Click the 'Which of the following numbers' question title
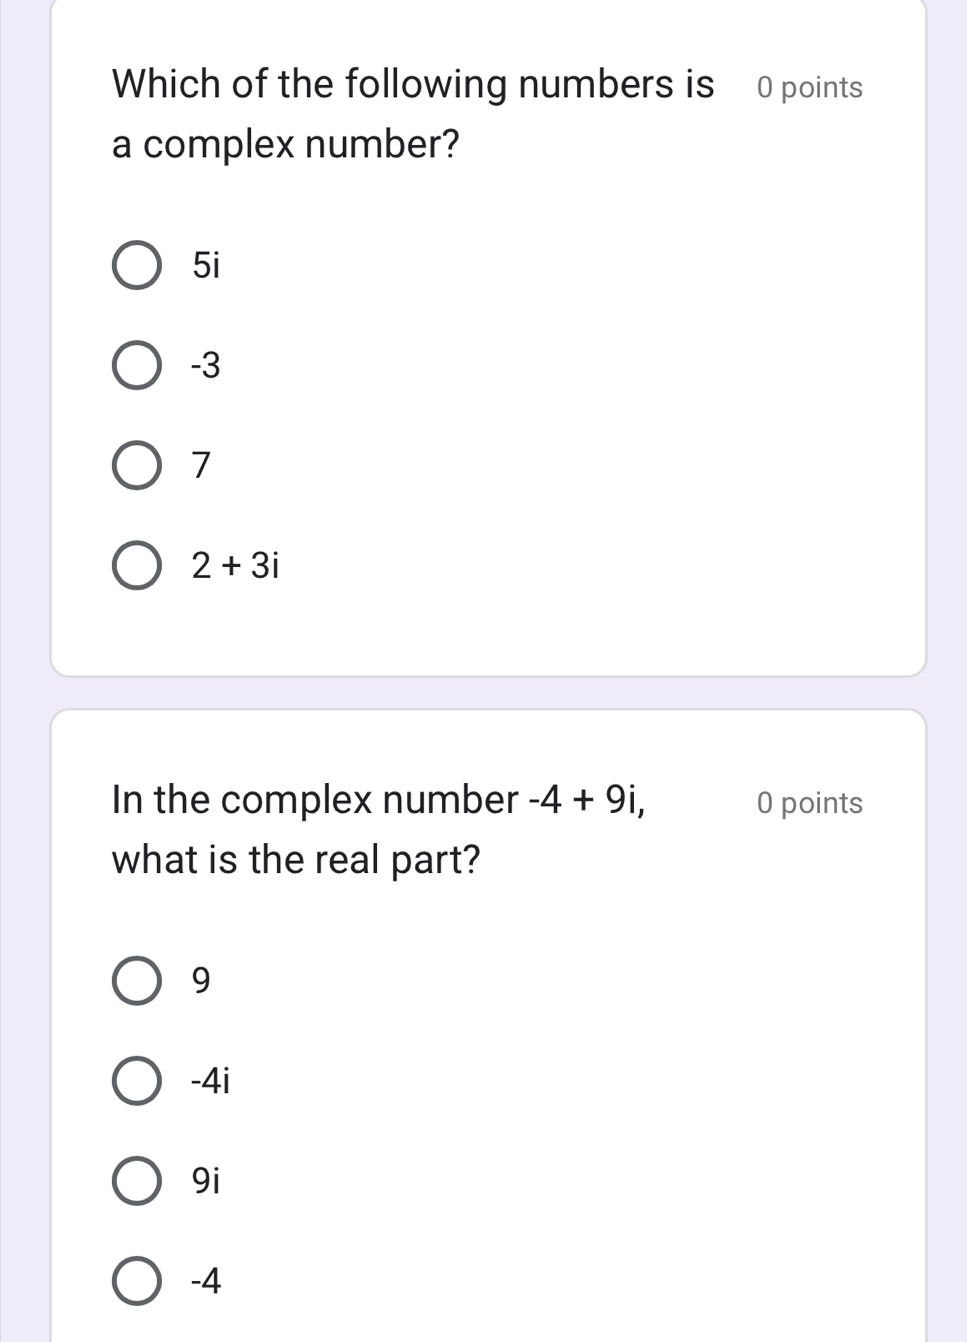 click(x=413, y=85)
